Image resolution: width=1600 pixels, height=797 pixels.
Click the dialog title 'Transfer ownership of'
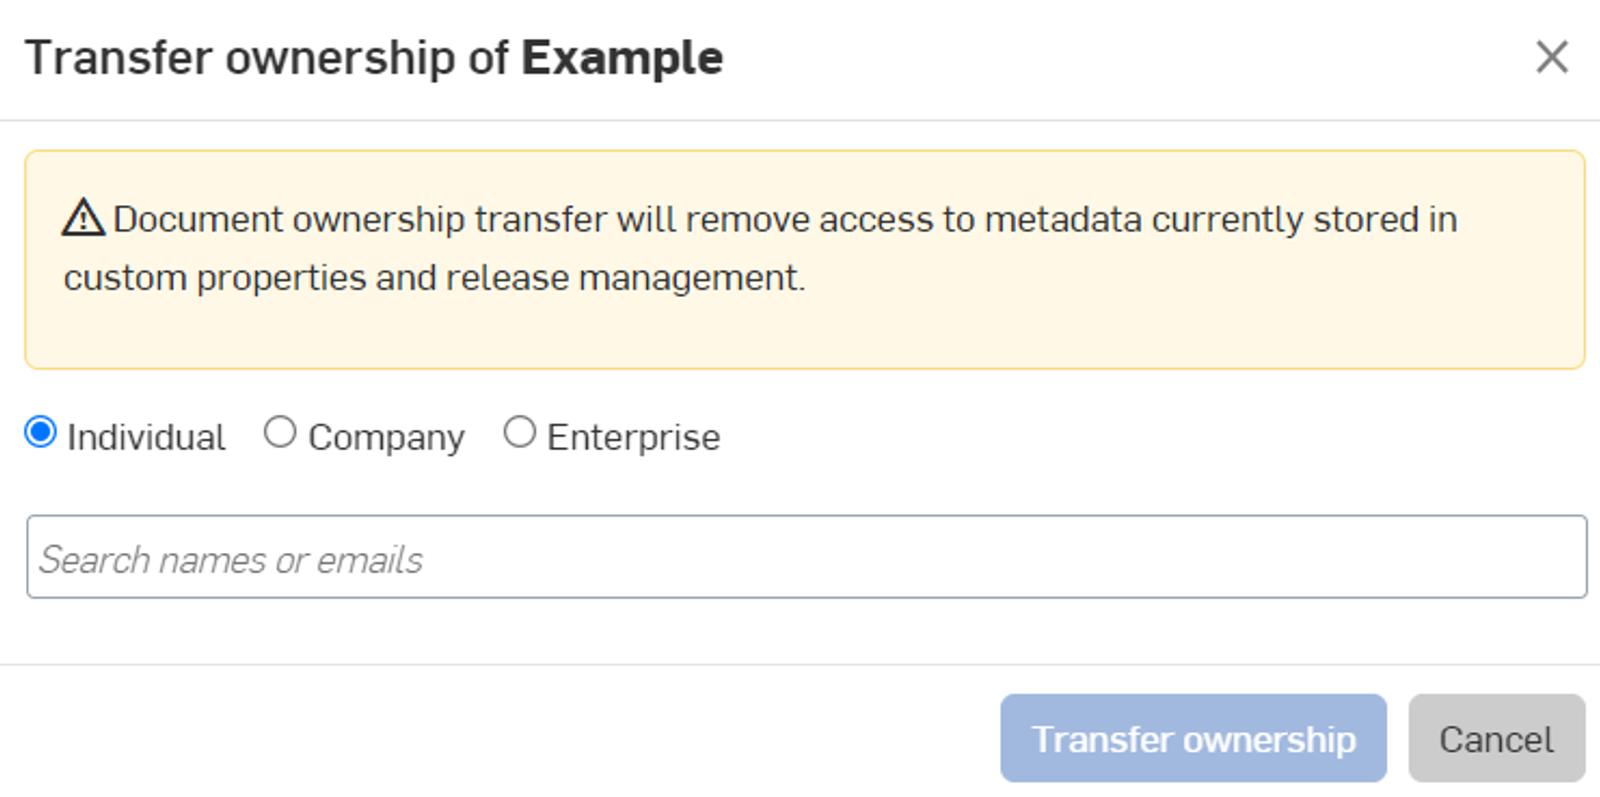pos(267,58)
